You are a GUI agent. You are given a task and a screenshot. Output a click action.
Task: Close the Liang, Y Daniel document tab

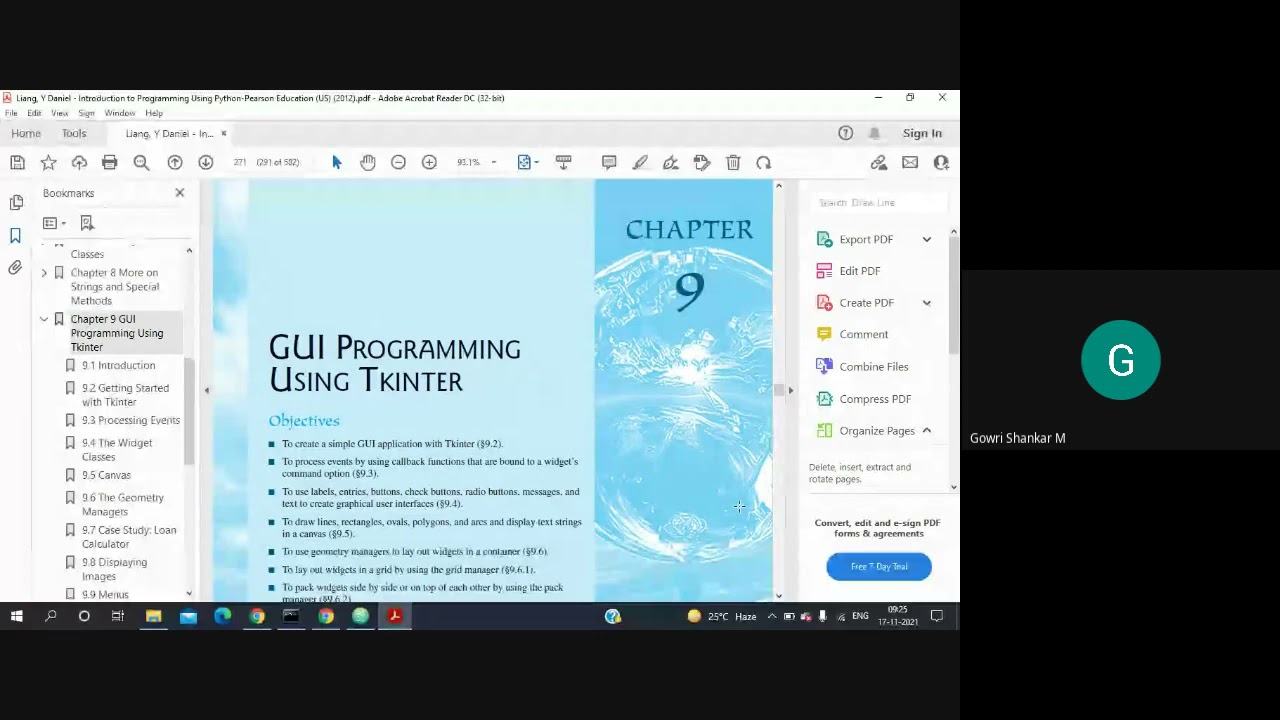coord(224,133)
